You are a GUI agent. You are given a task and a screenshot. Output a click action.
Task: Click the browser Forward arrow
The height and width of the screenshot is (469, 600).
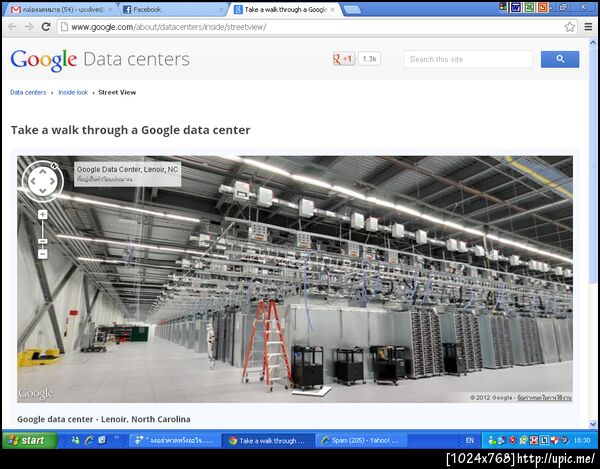point(29,27)
